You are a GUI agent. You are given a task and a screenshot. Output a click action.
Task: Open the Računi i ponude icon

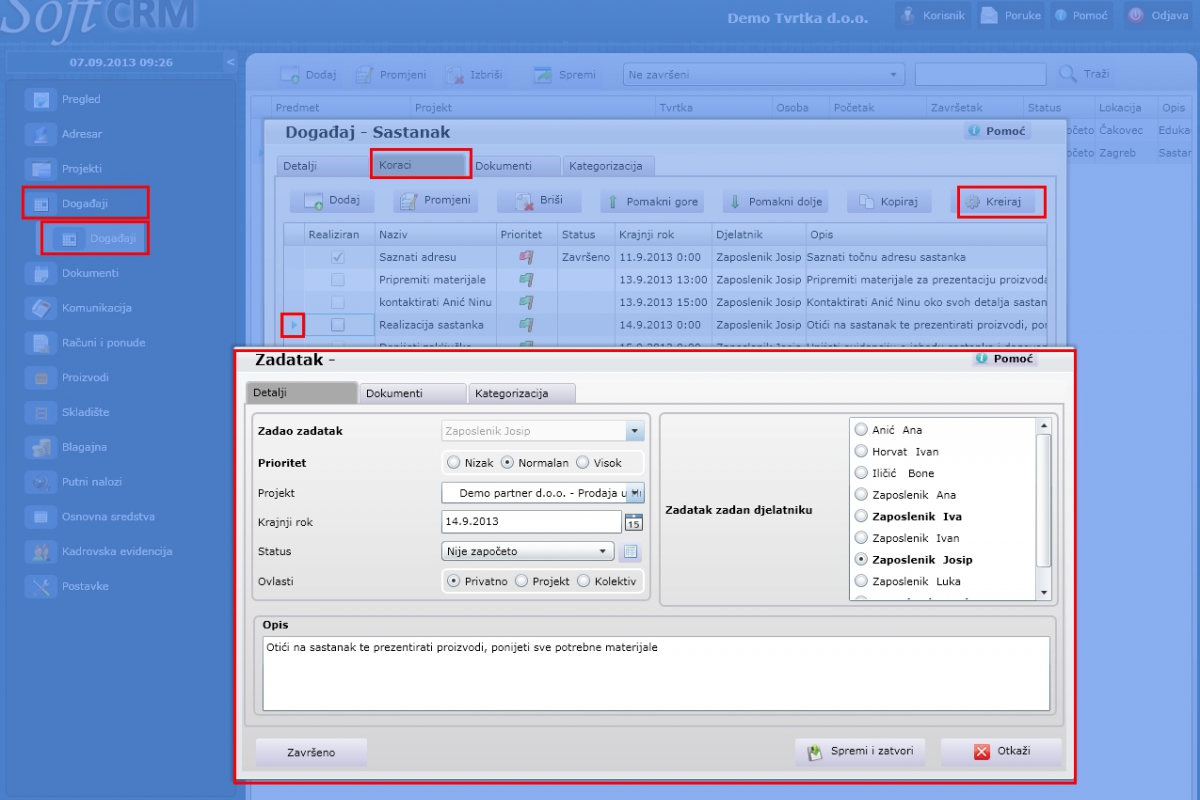coord(41,342)
